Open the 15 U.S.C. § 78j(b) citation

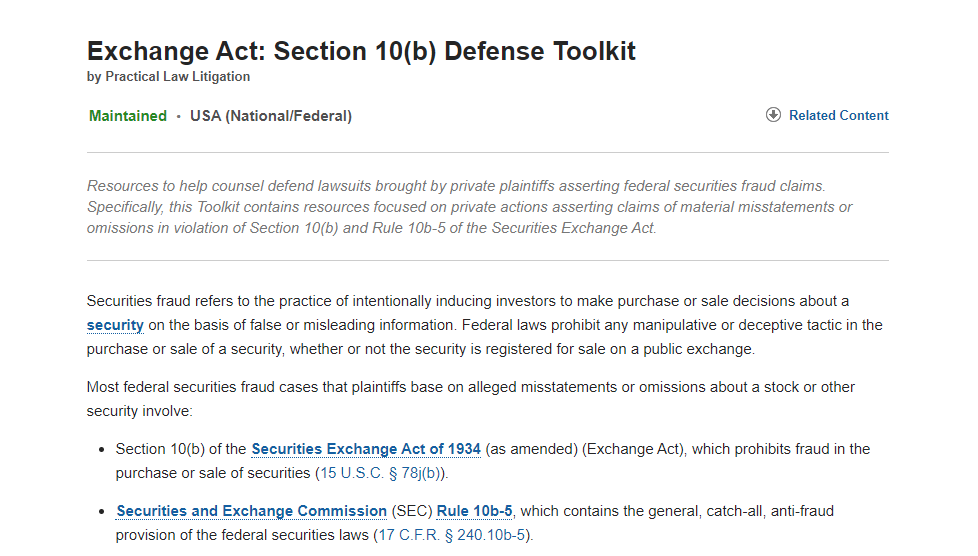click(x=380, y=473)
